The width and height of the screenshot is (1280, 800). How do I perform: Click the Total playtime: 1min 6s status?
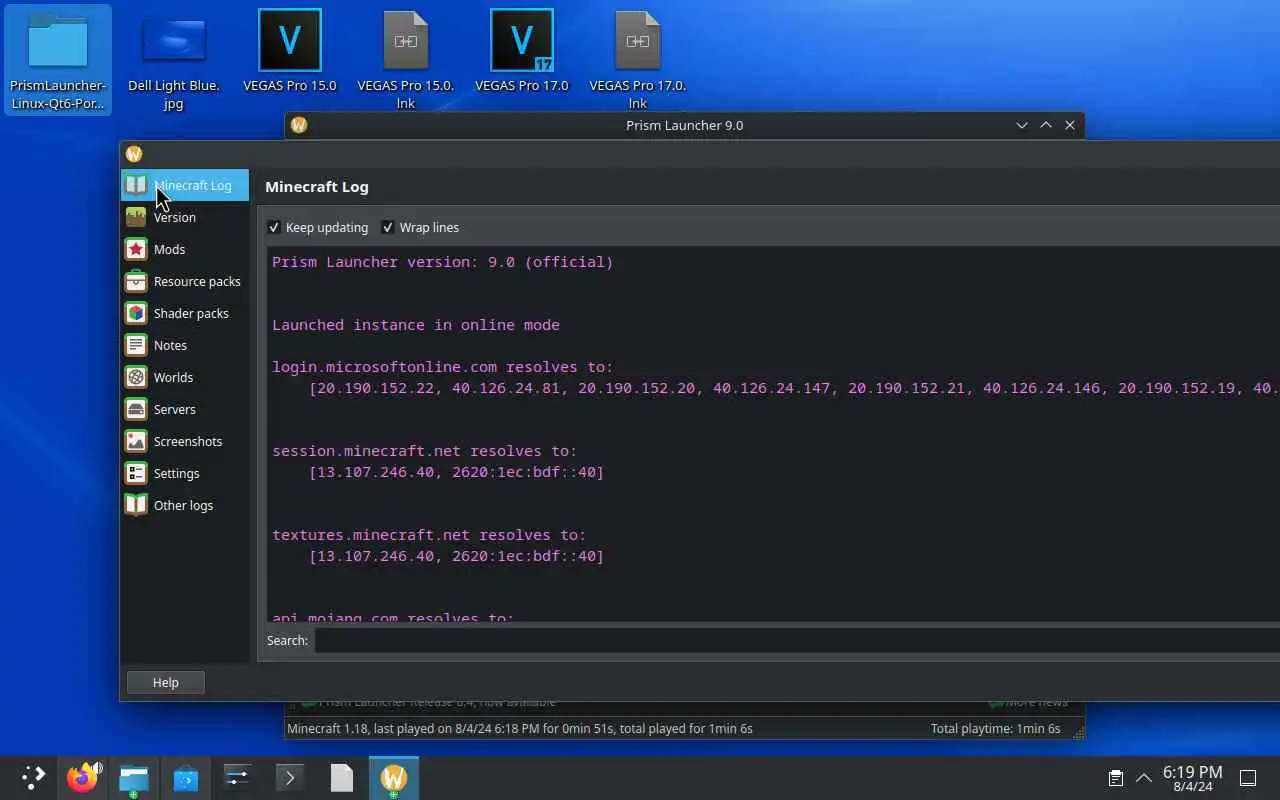tap(995, 729)
